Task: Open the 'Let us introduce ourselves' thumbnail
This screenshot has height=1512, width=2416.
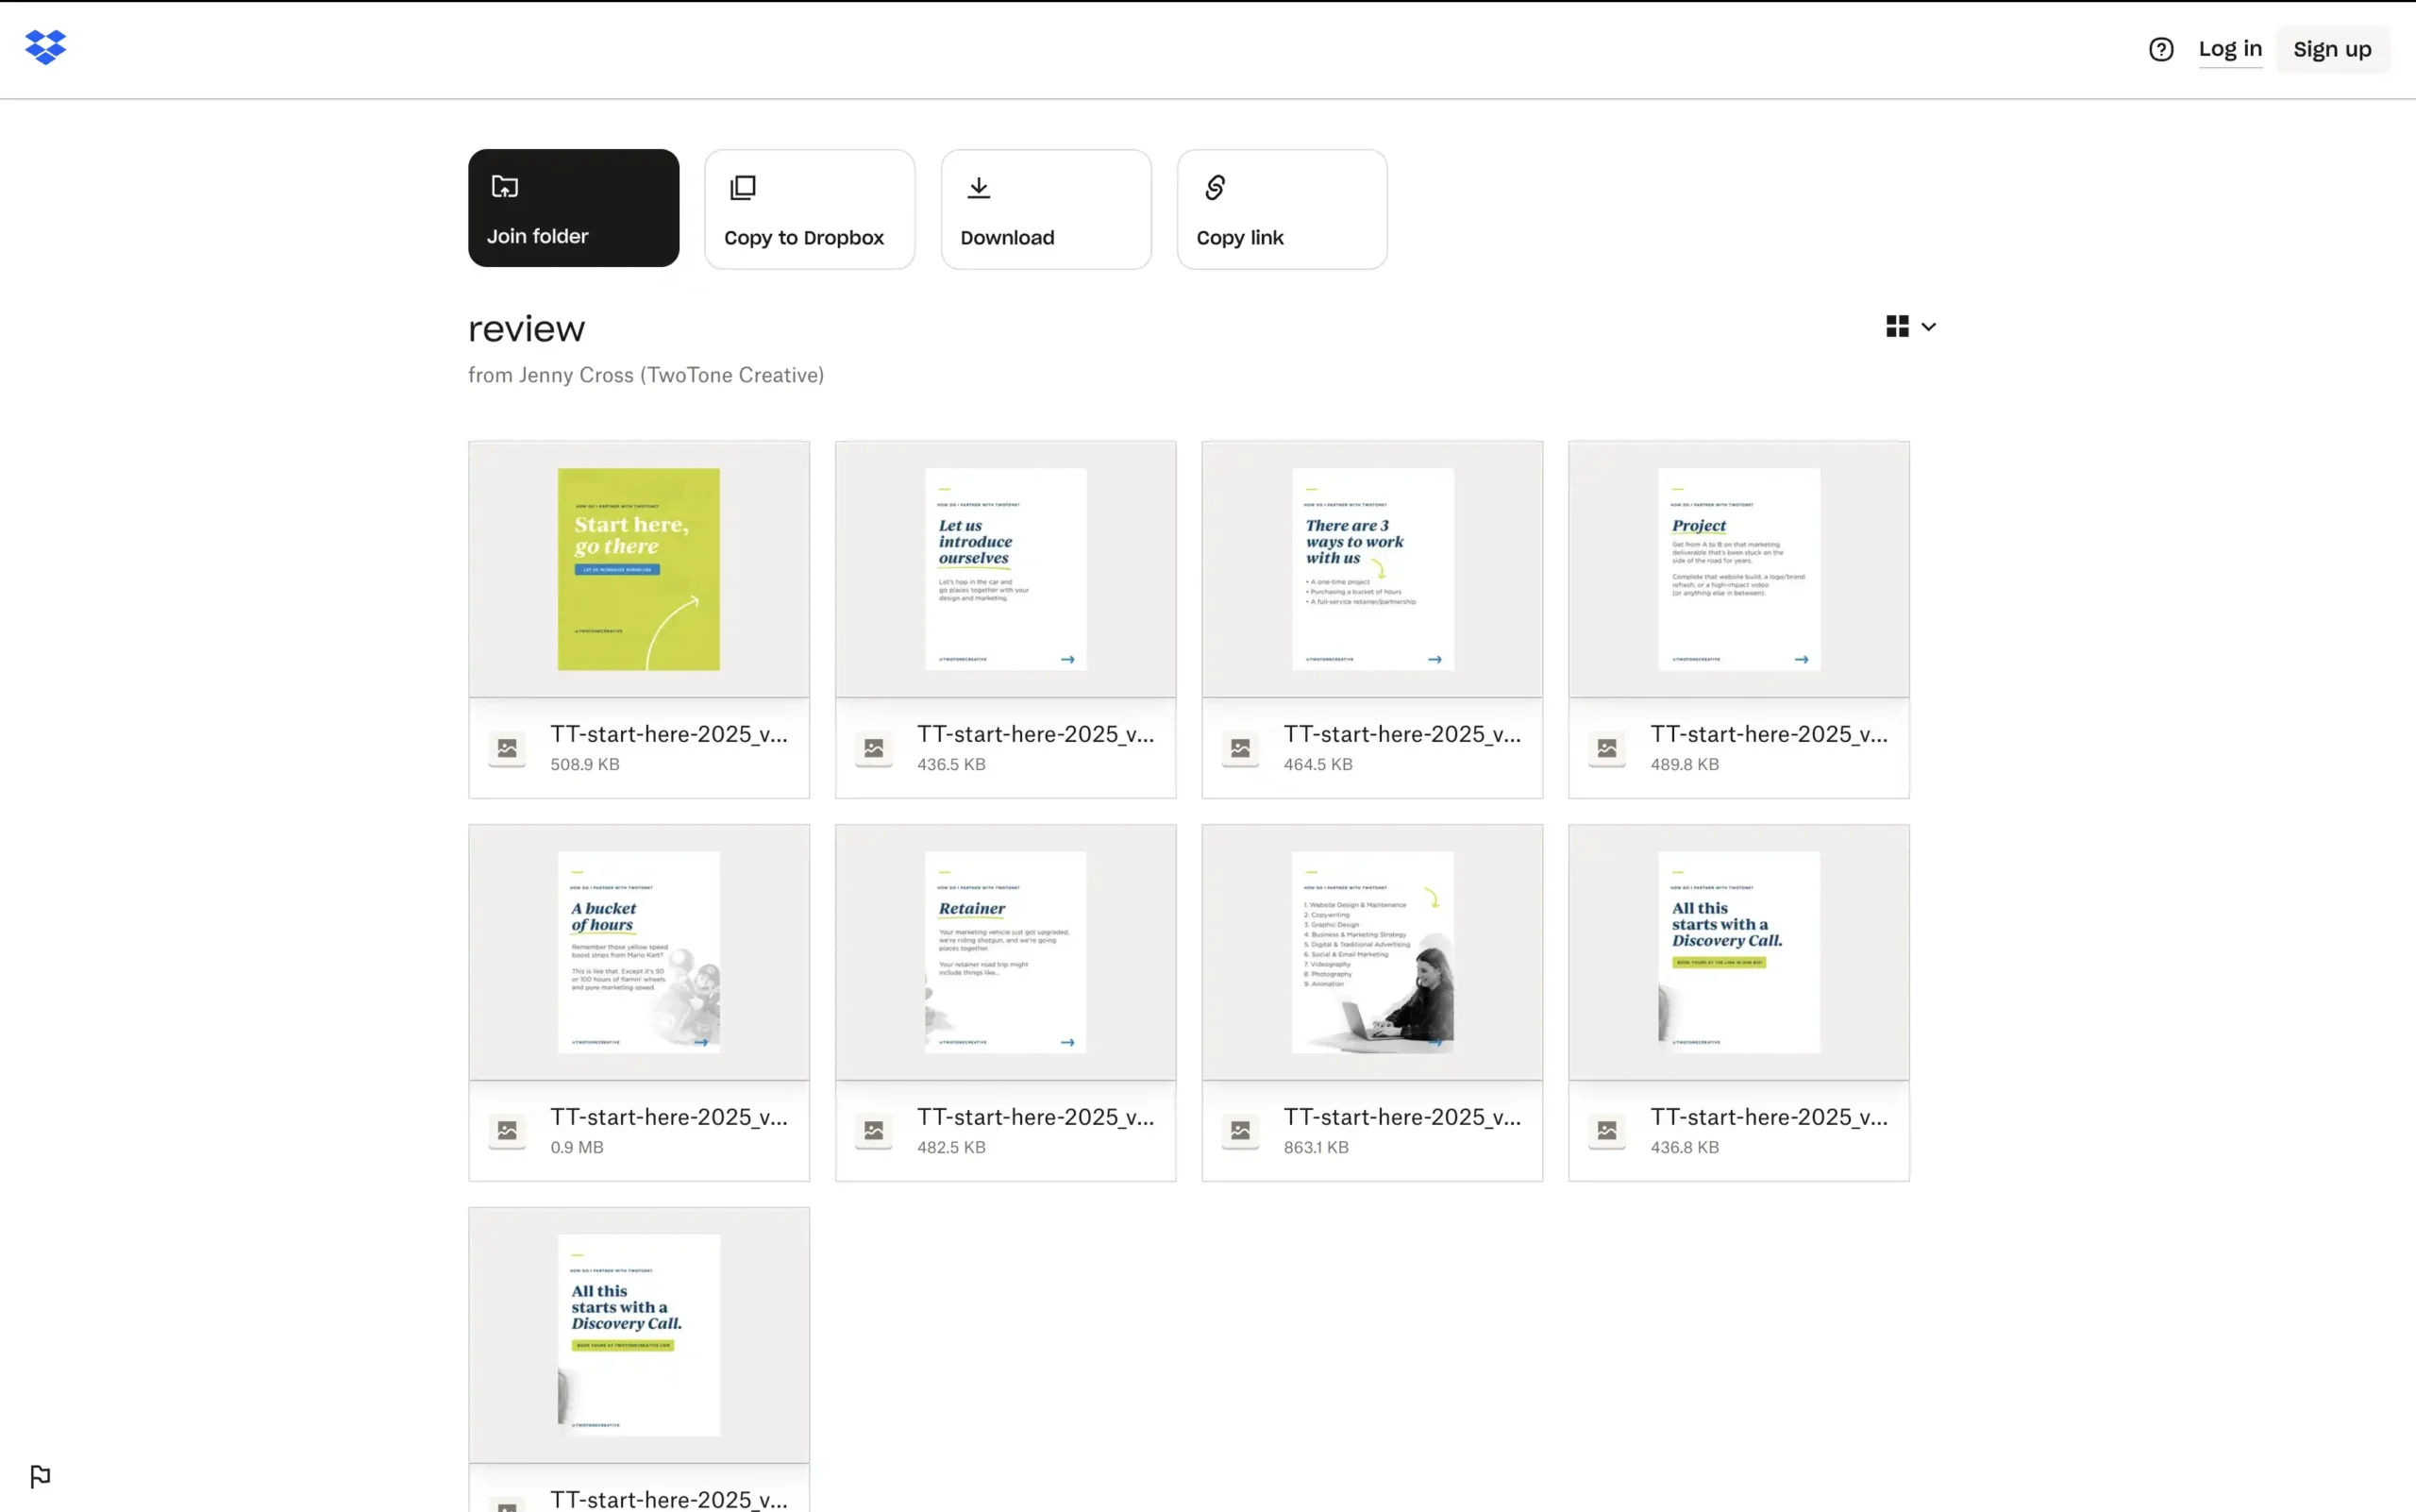Action: click(x=1005, y=569)
